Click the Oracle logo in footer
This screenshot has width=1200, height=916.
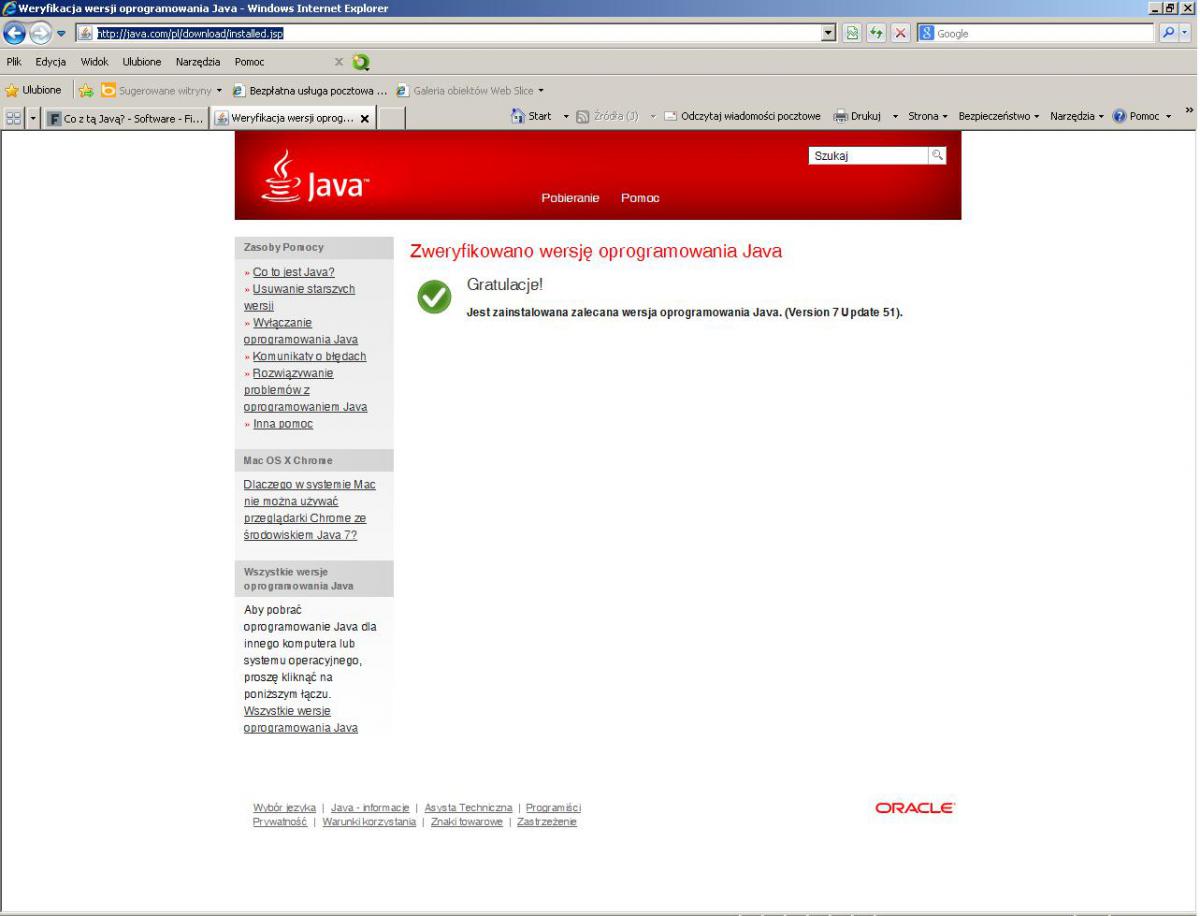point(915,809)
